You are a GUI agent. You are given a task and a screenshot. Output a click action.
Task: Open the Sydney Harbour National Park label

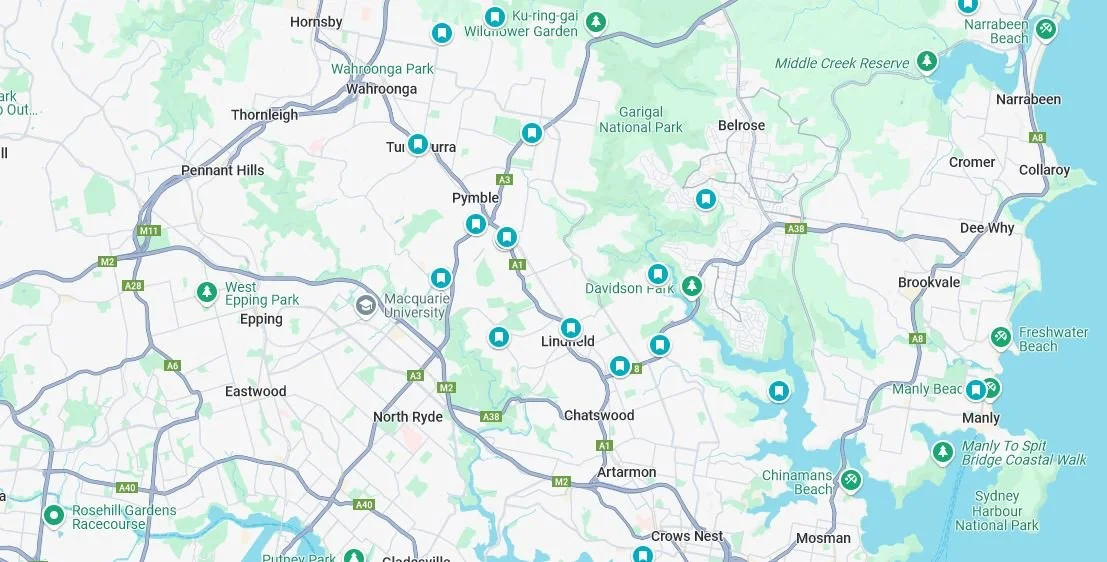[x=997, y=510]
